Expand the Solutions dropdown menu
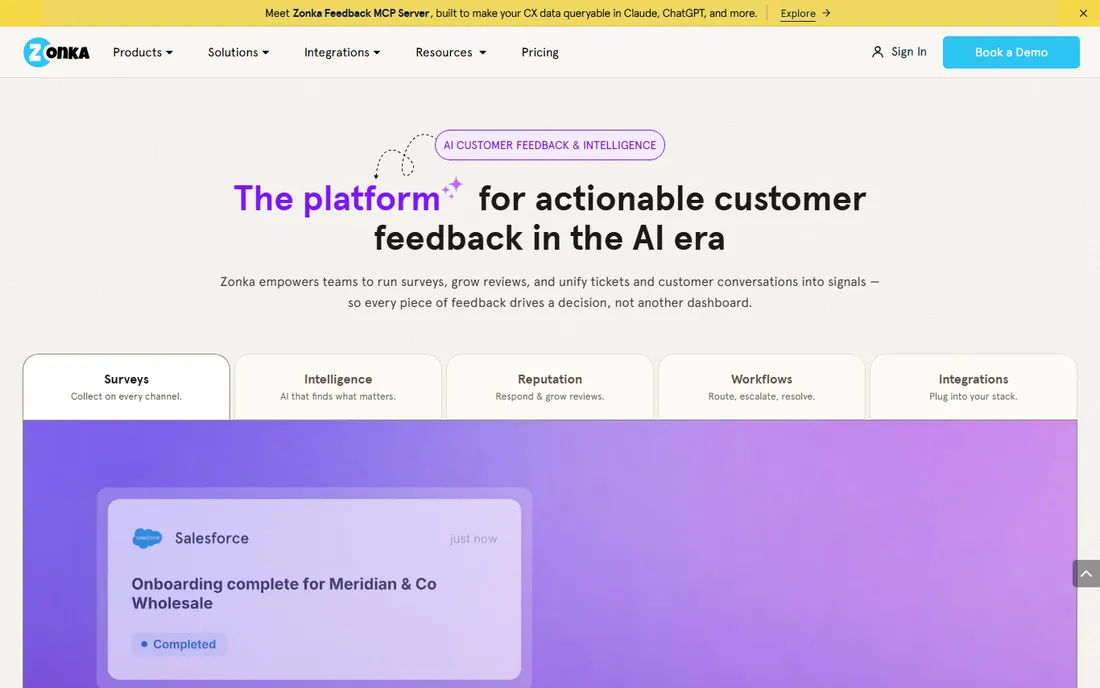This screenshot has height=688, width=1100. 238,52
